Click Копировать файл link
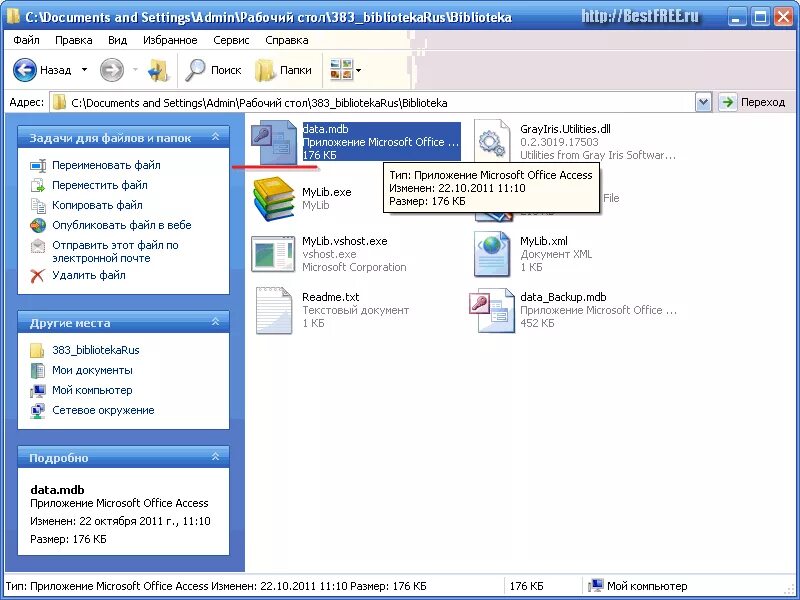The height and width of the screenshot is (600, 800). click(97, 205)
